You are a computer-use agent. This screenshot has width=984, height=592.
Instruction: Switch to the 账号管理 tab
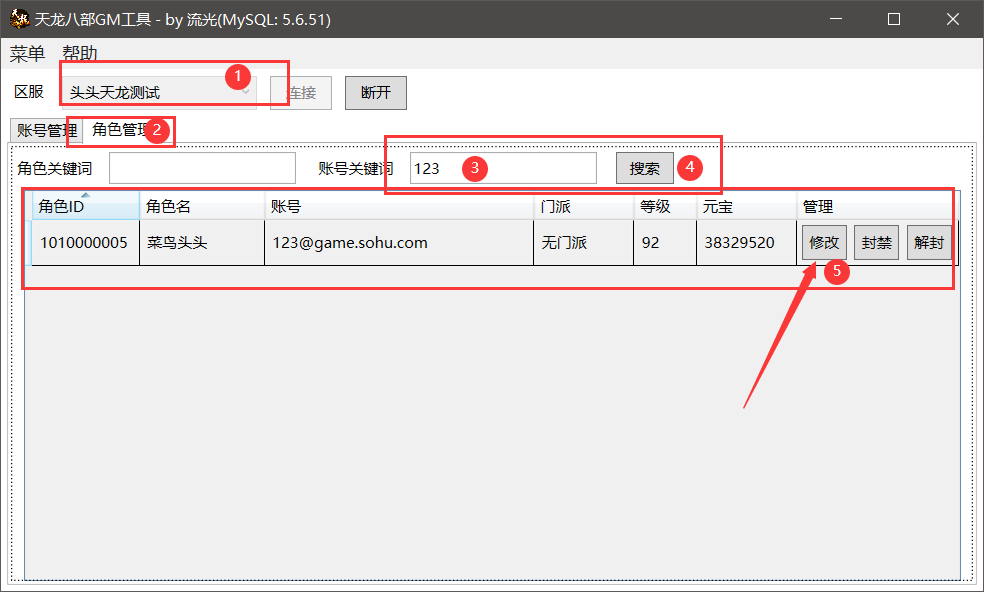(46, 131)
